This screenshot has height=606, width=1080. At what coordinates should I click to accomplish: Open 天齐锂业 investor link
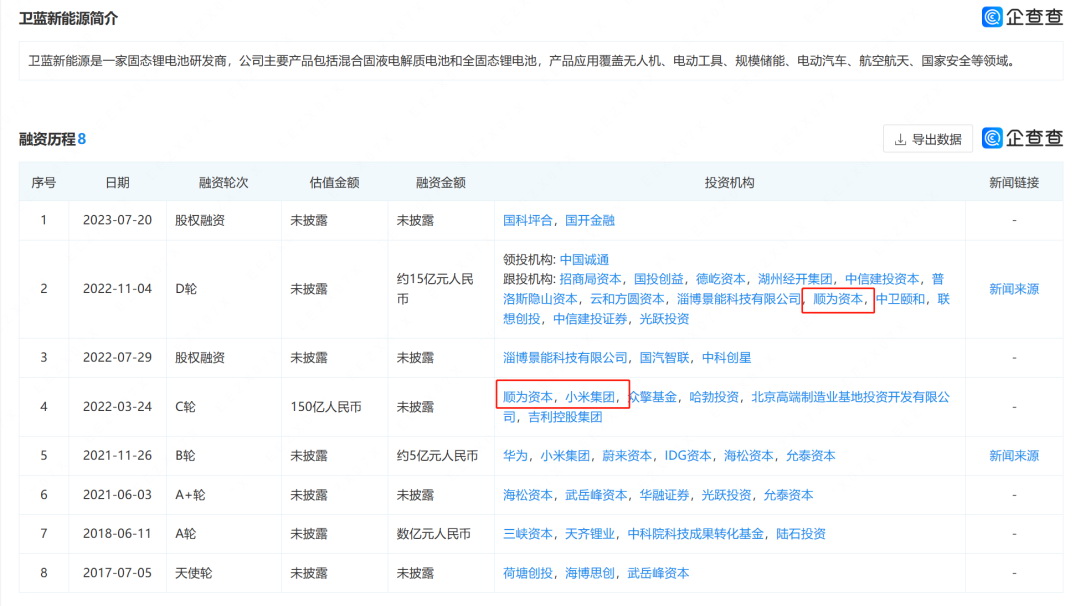(x=590, y=534)
